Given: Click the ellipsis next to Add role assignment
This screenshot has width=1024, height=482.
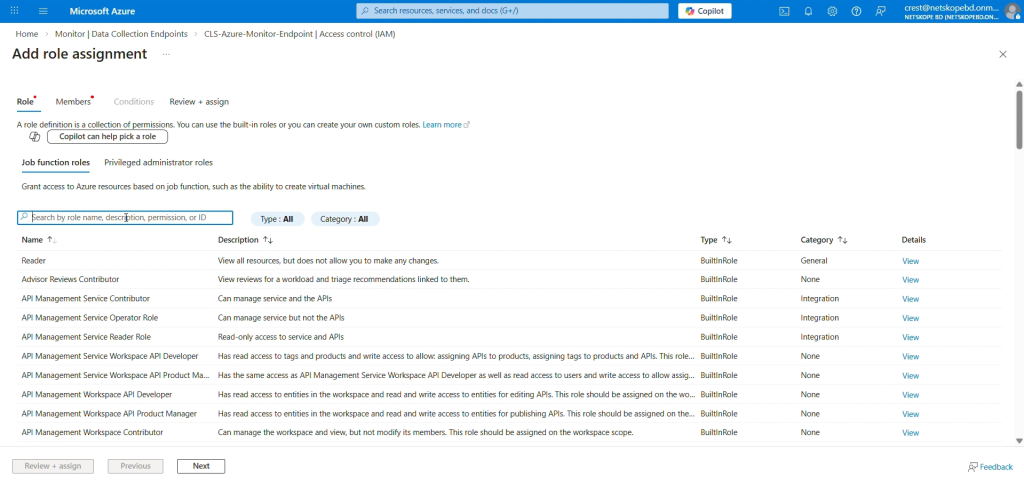Looking at the screenshot, I should (167, 54).
